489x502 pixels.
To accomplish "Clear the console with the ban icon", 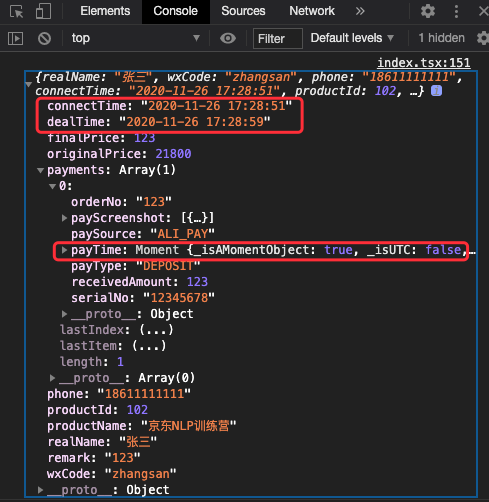I will [x=44, y=38].
